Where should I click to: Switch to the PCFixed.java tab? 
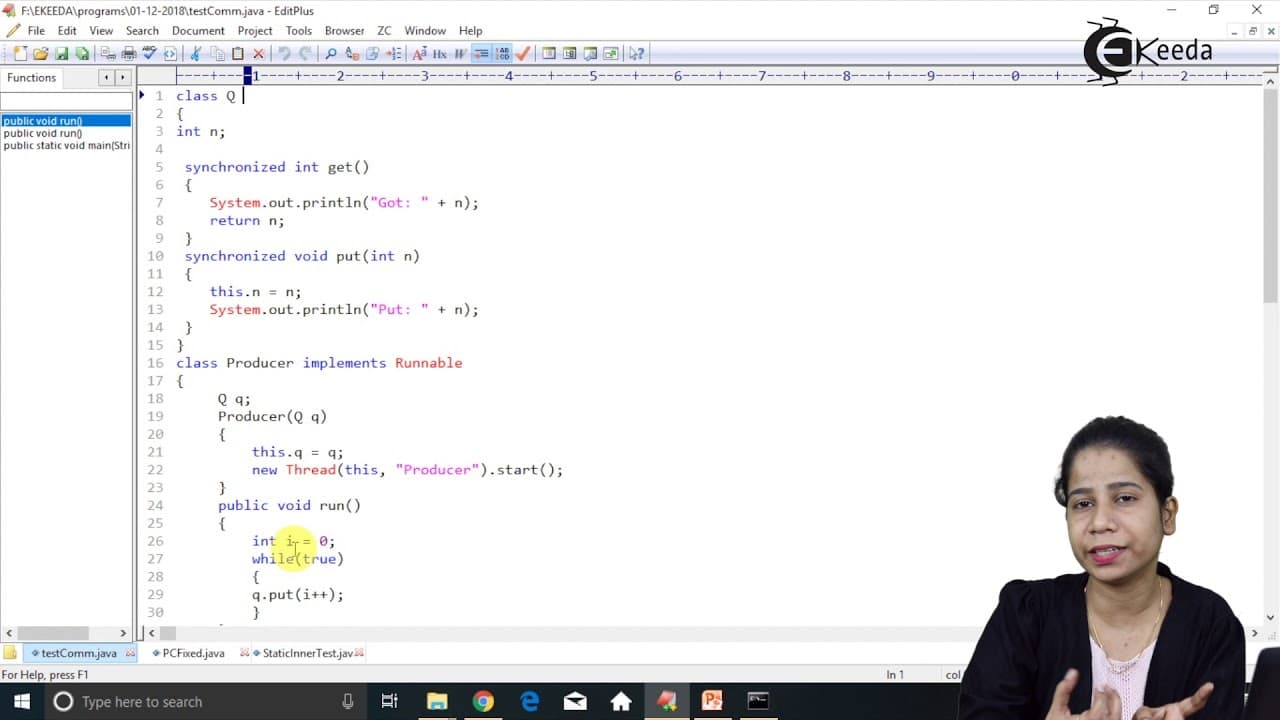click(193, 653)
